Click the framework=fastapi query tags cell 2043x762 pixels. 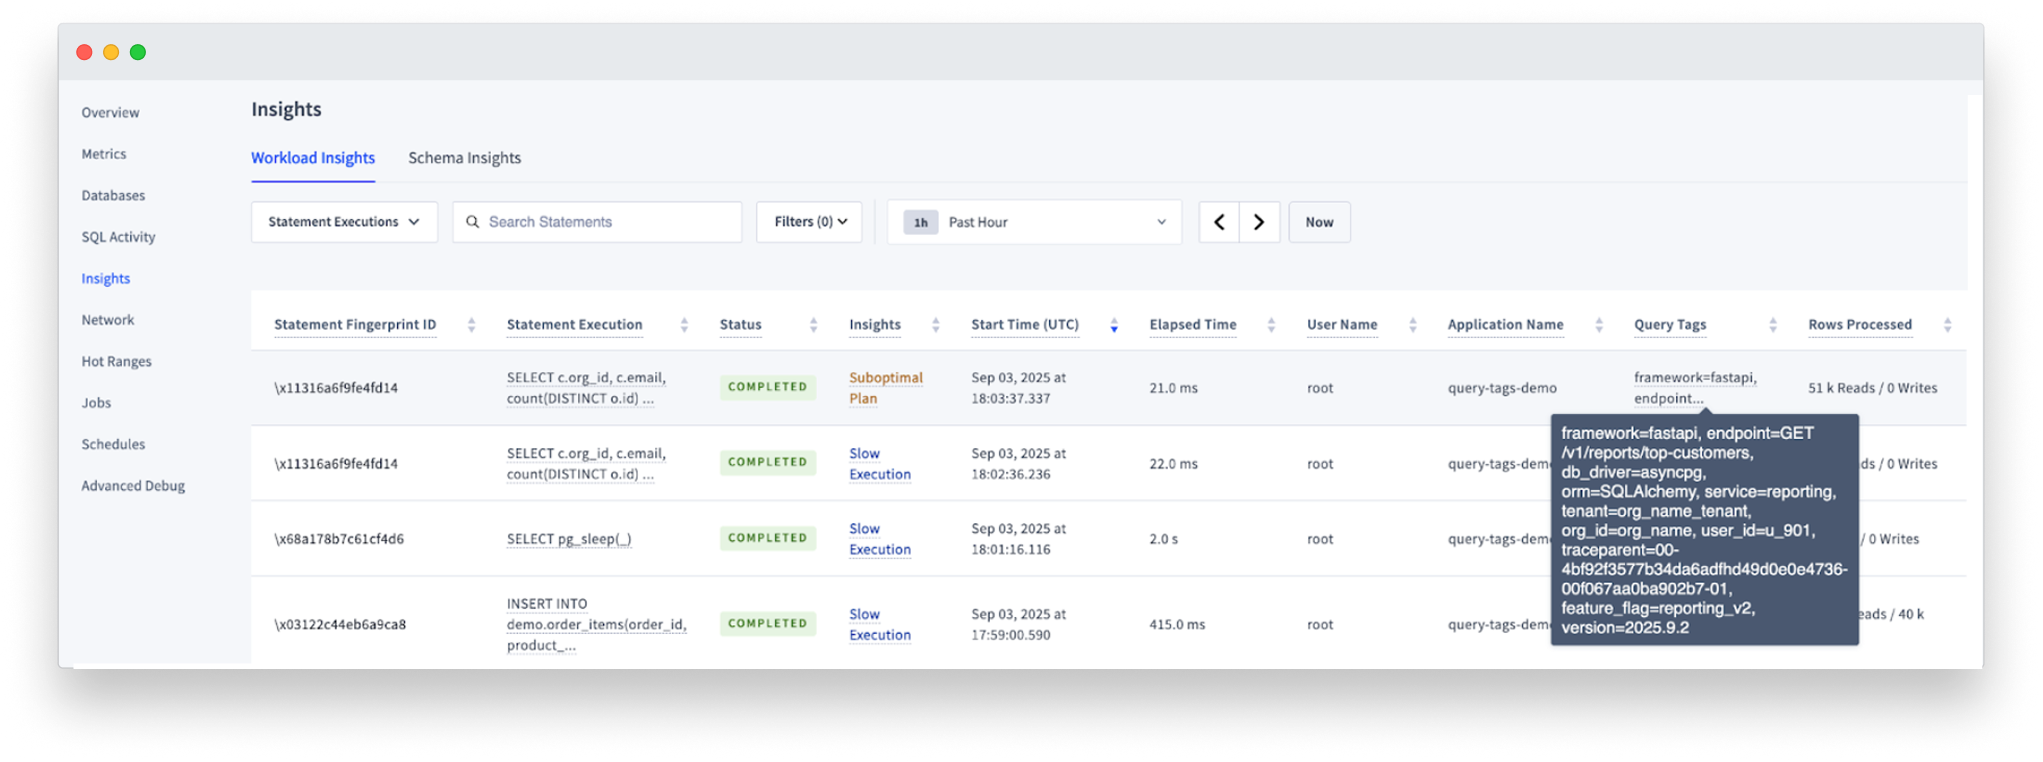1695,388
